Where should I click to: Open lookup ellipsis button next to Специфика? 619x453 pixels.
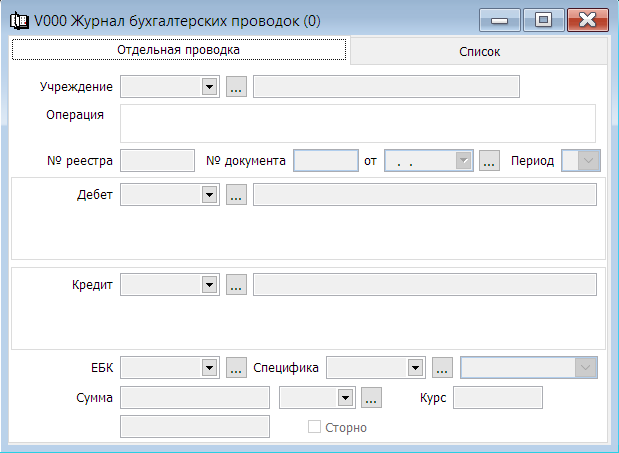tap(442, 367)
